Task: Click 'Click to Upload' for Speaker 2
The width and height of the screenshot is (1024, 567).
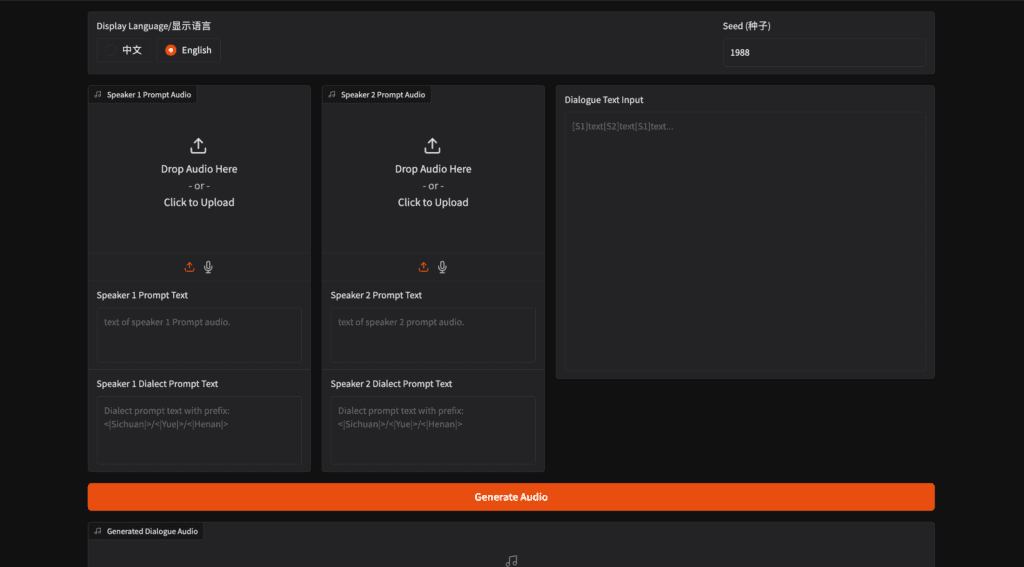Action: coord(432,202)
